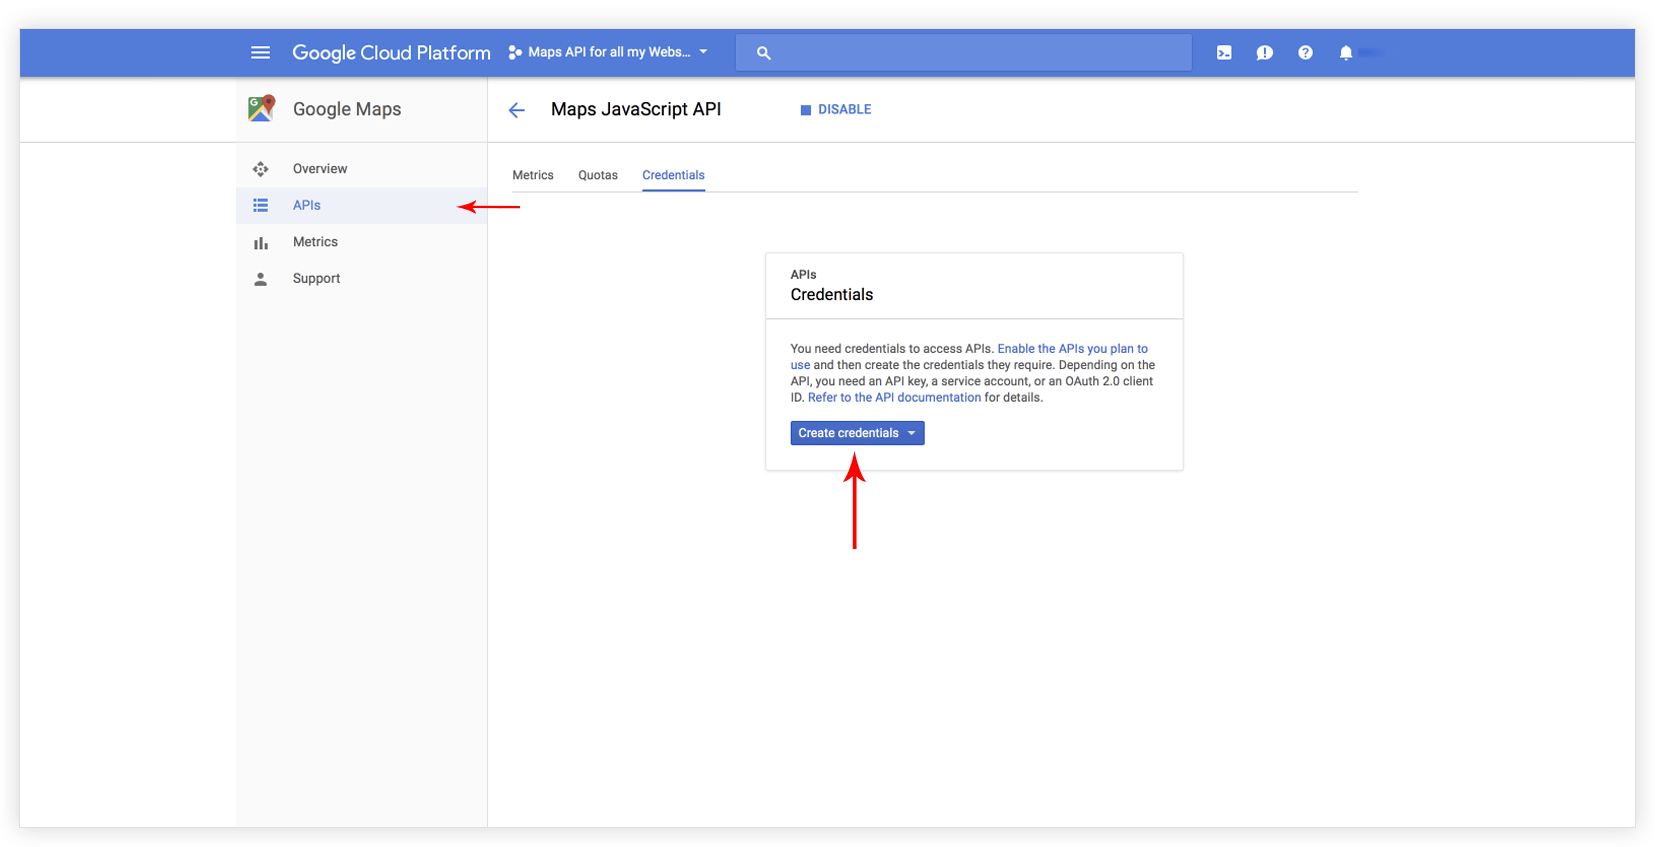Image resolution: width=1655 pixels, height=847 pixels.
Task: Click the back arrow beside Maps JavaScript API
Action: coord(516,110)
